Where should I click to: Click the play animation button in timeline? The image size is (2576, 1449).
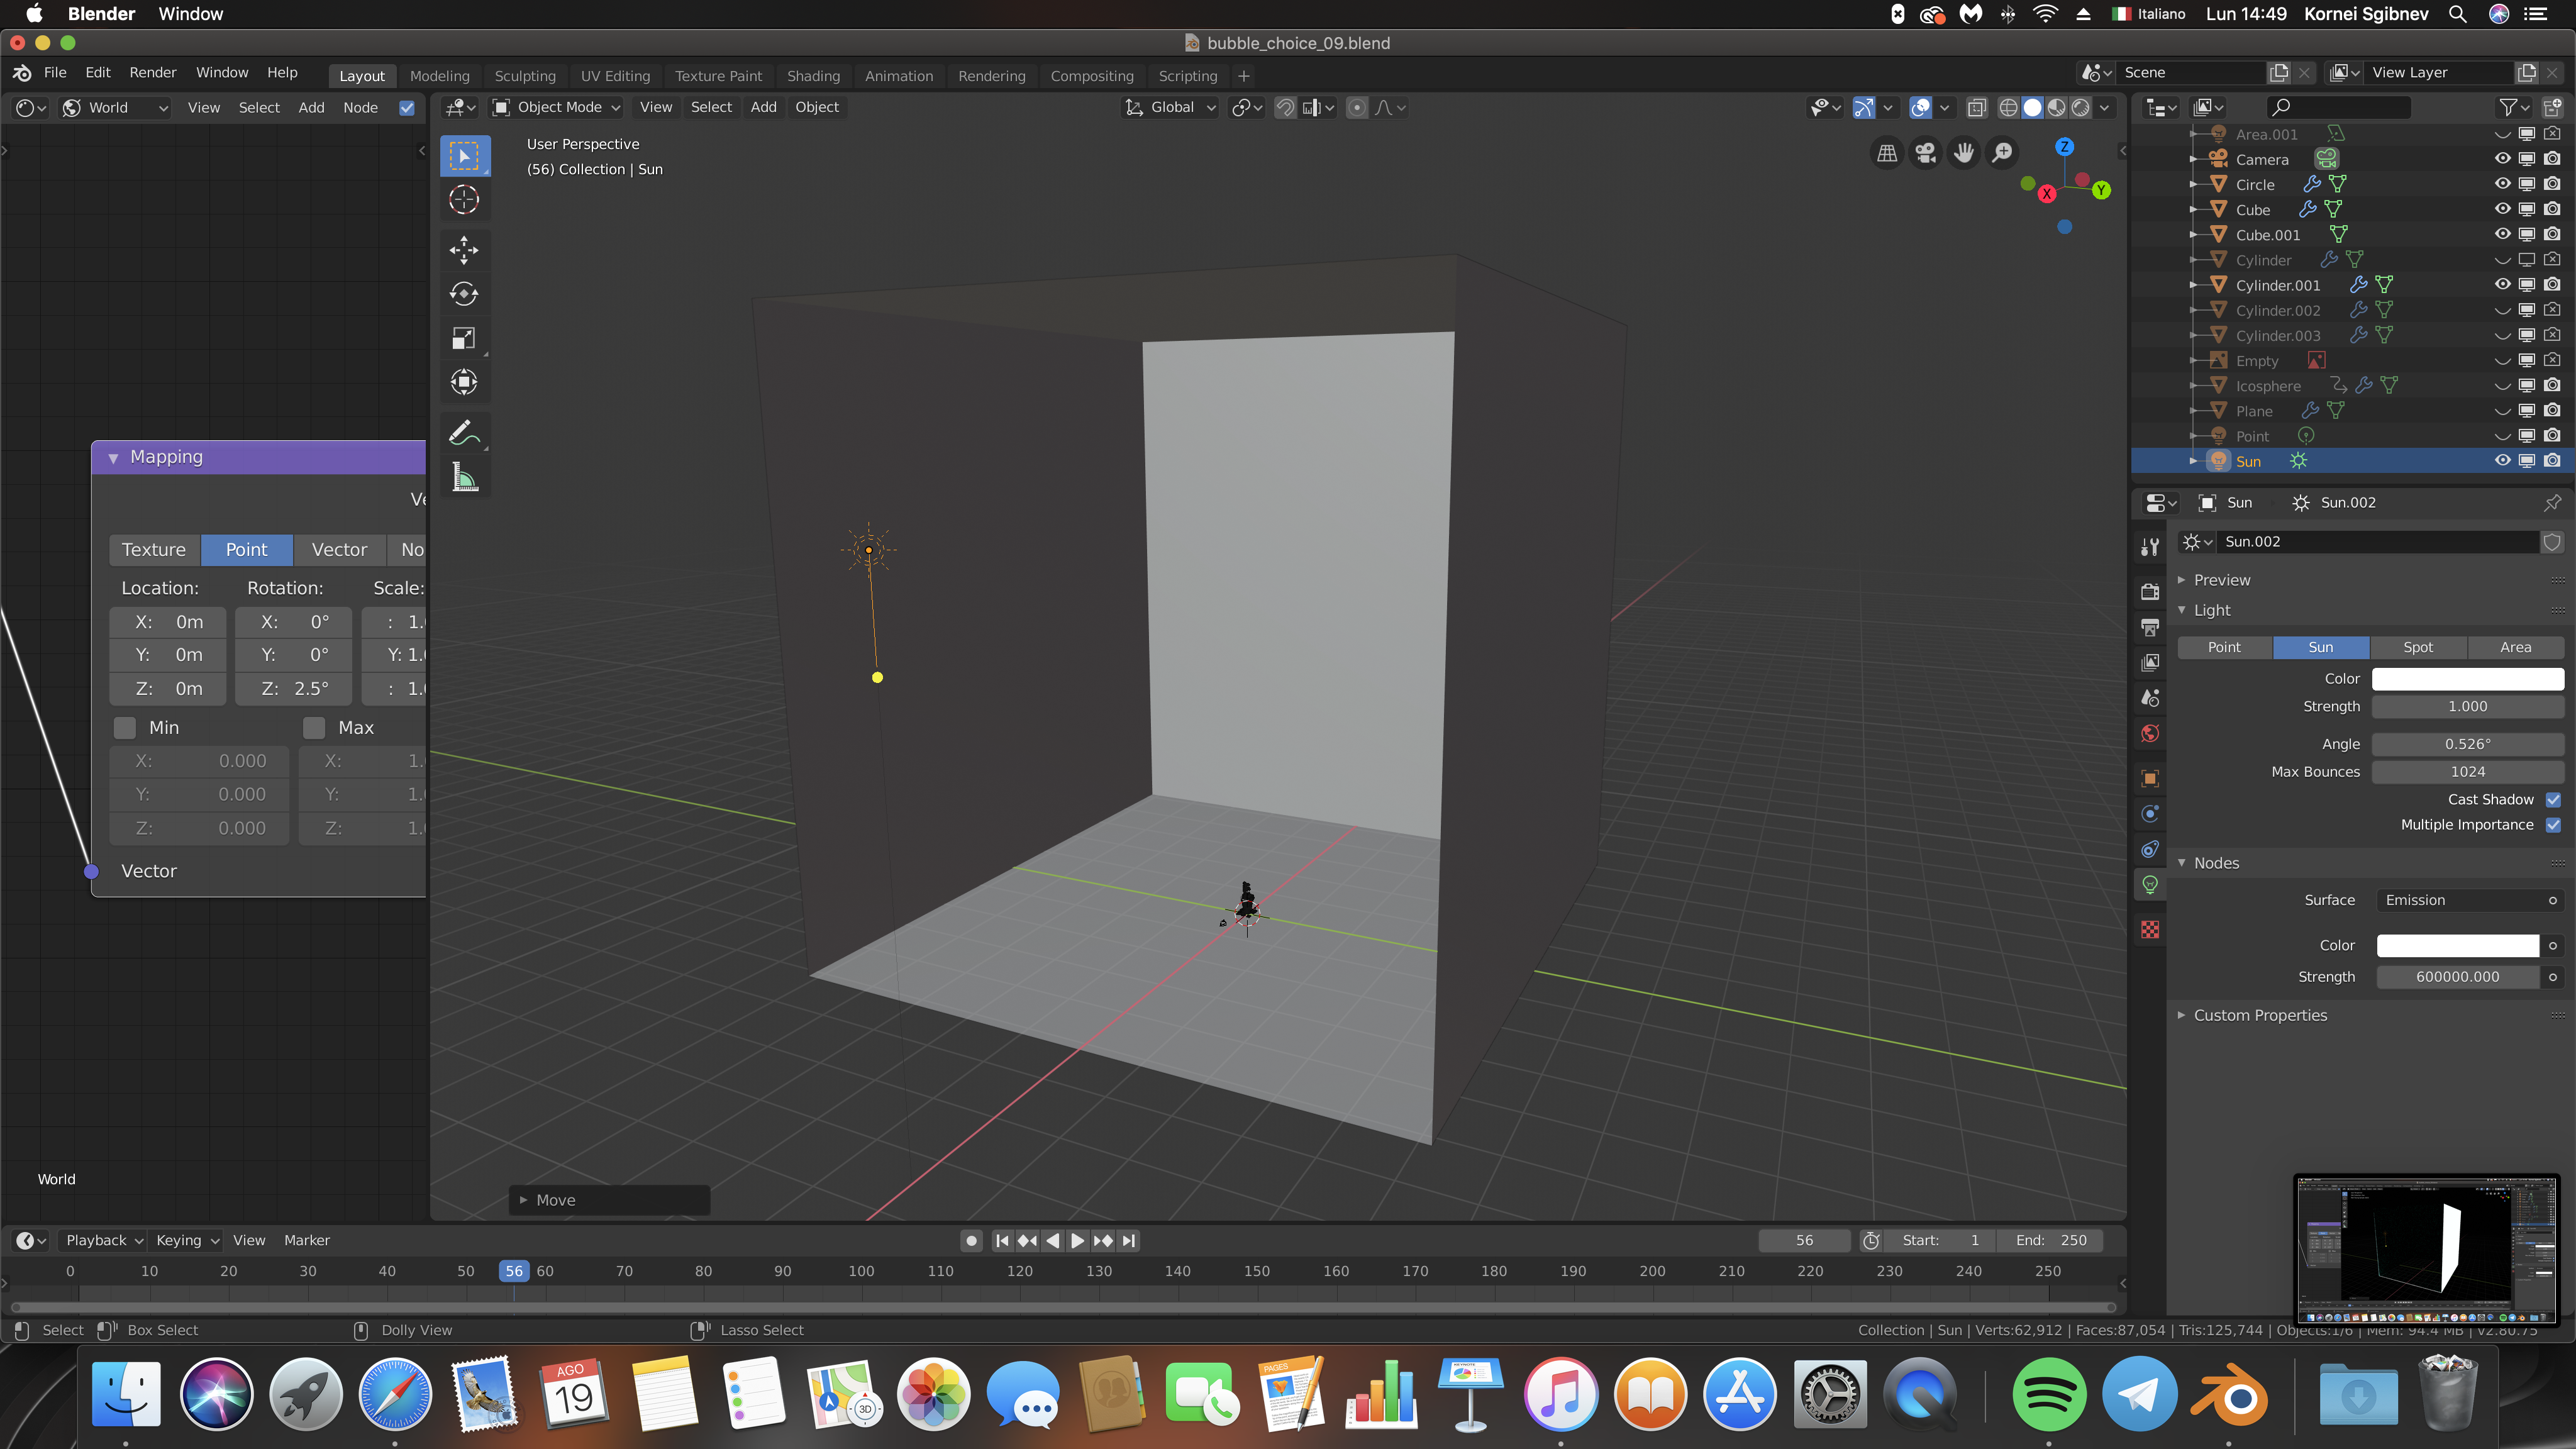point(1077,1240)
